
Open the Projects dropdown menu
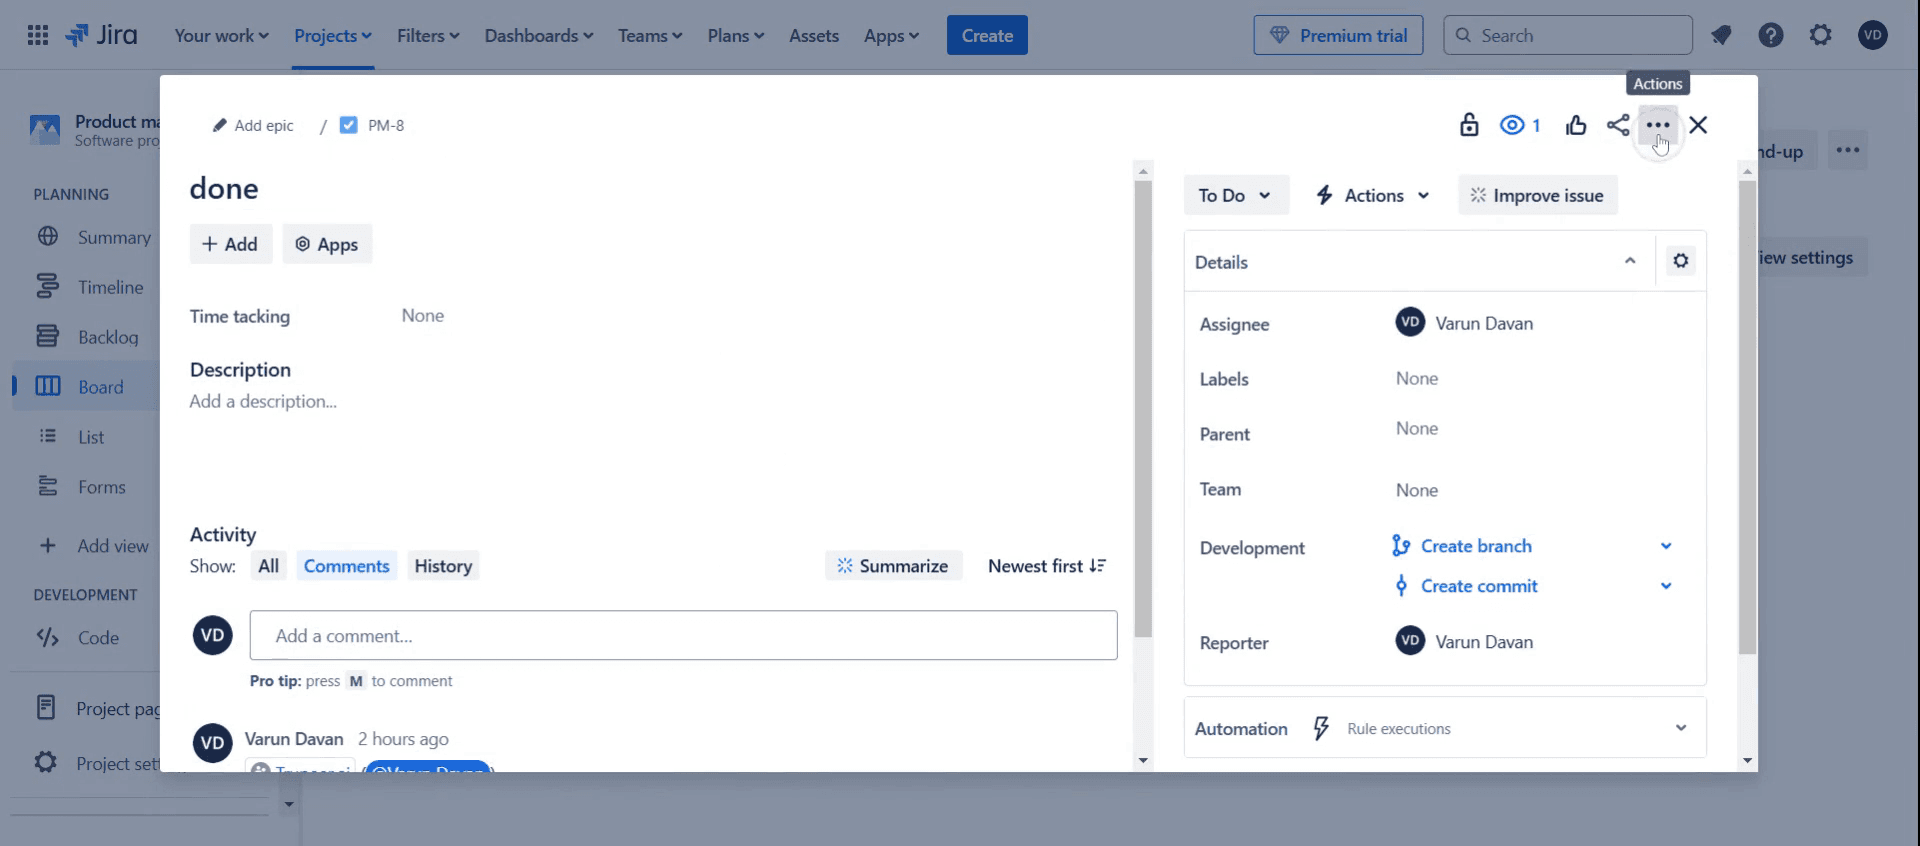pyautogui.click(x=332, y=35)
